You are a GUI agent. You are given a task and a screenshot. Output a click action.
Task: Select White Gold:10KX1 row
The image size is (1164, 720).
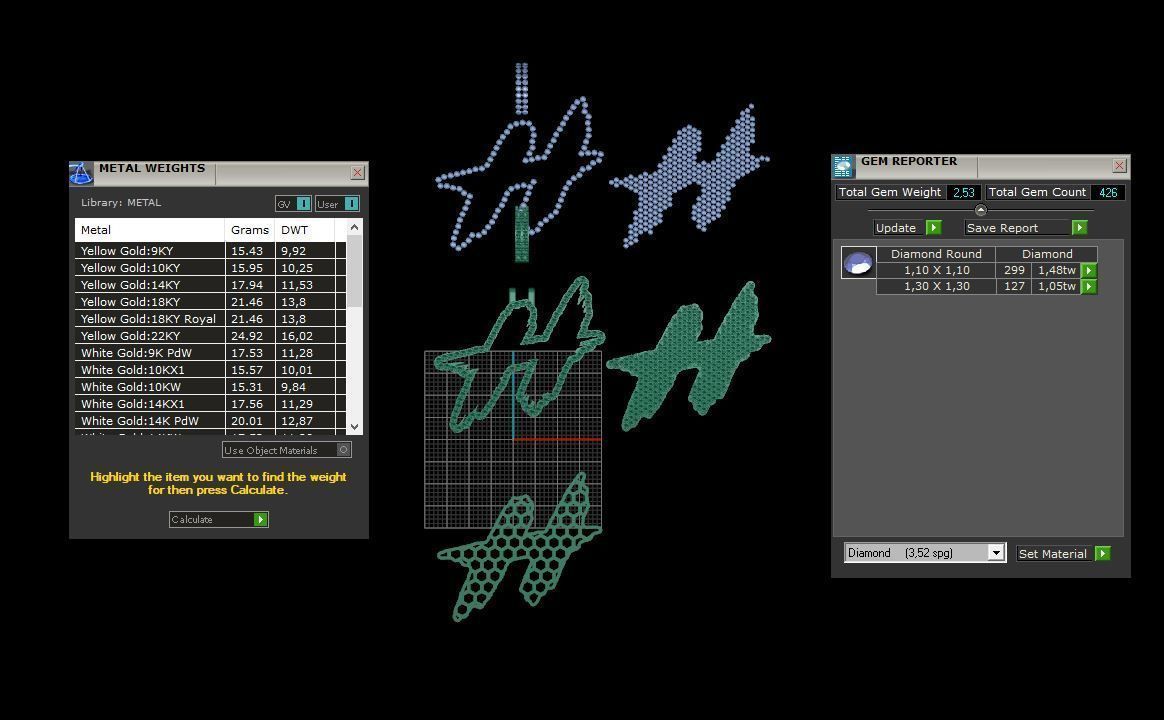[x=210, y=370]
